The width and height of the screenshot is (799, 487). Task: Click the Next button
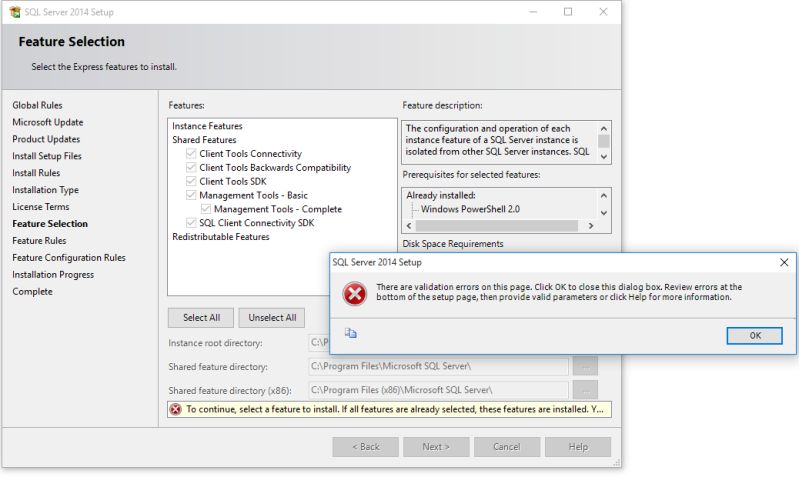coord(436,447)
